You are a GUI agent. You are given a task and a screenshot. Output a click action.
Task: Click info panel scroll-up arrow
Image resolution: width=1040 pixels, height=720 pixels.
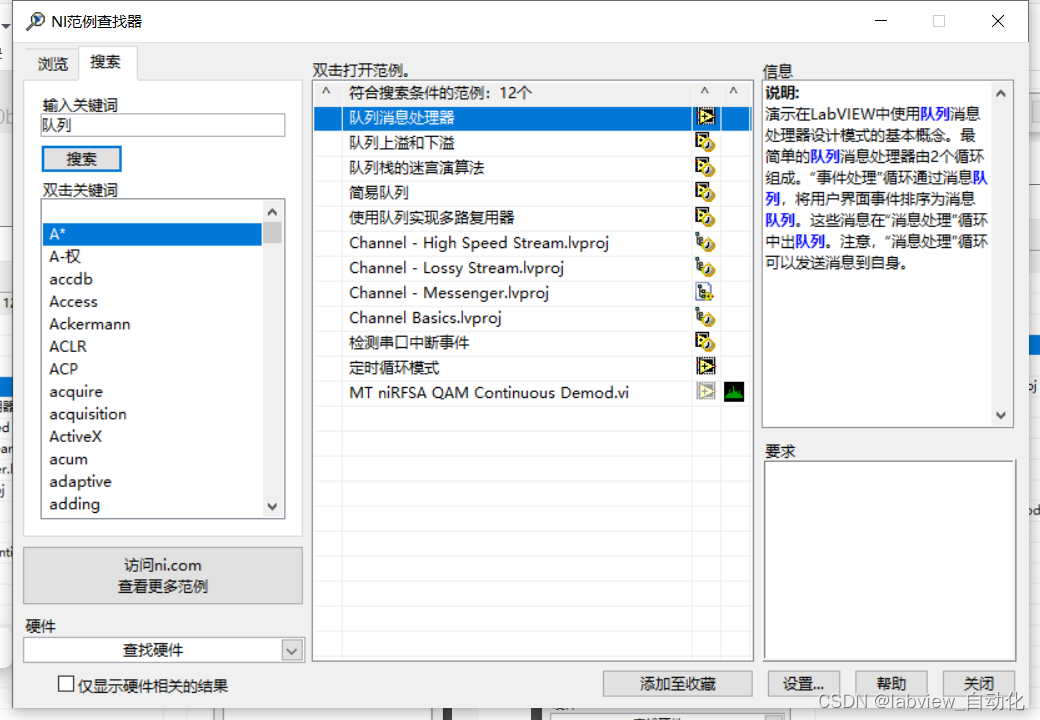[x=1001, y=94]
